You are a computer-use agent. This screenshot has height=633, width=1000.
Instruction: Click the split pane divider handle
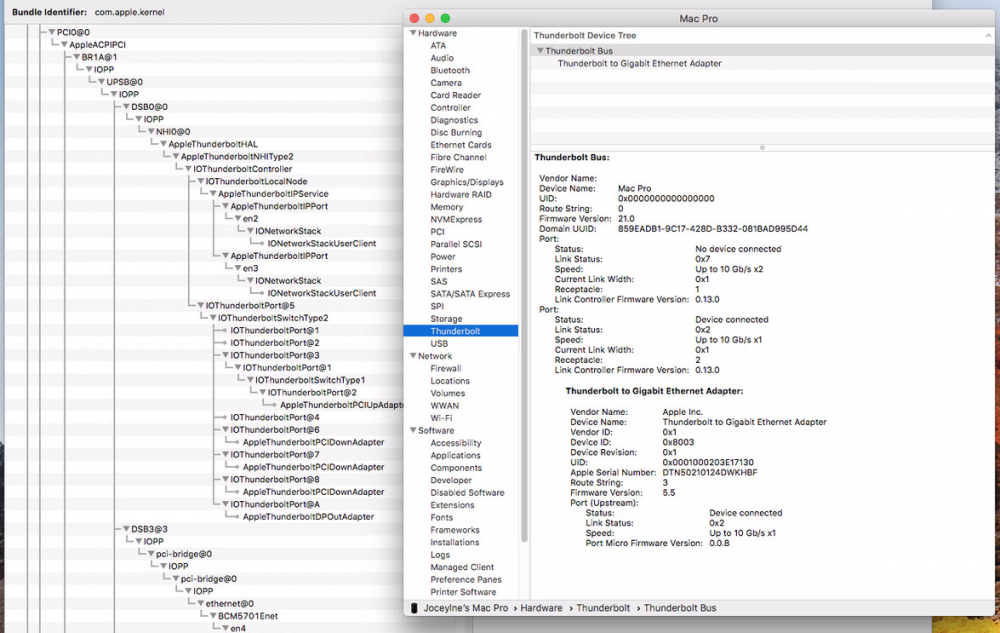[762, 148]
